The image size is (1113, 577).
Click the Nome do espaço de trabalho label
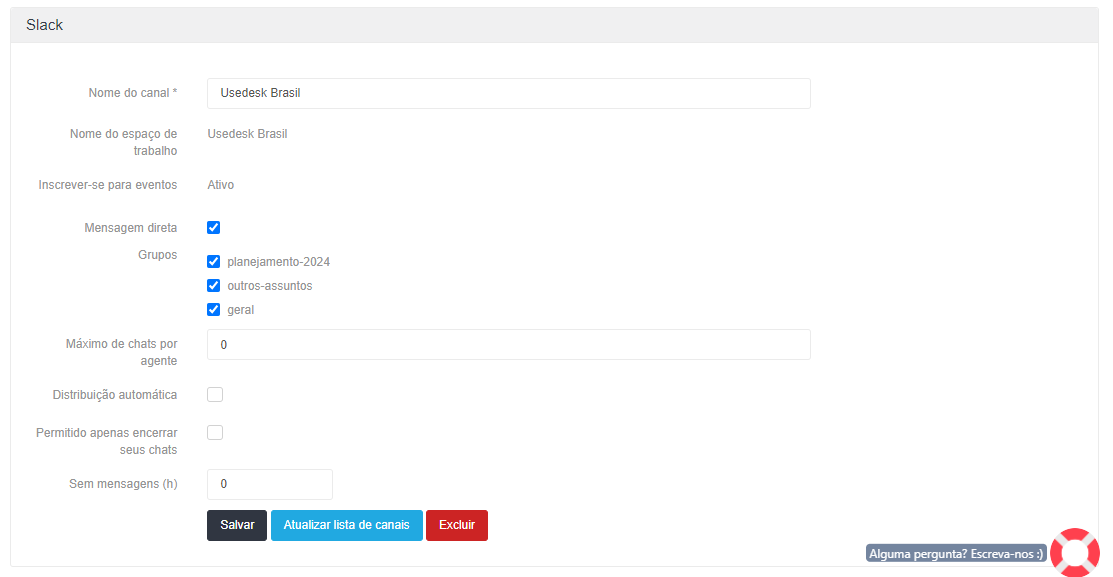tap(124, 142)
